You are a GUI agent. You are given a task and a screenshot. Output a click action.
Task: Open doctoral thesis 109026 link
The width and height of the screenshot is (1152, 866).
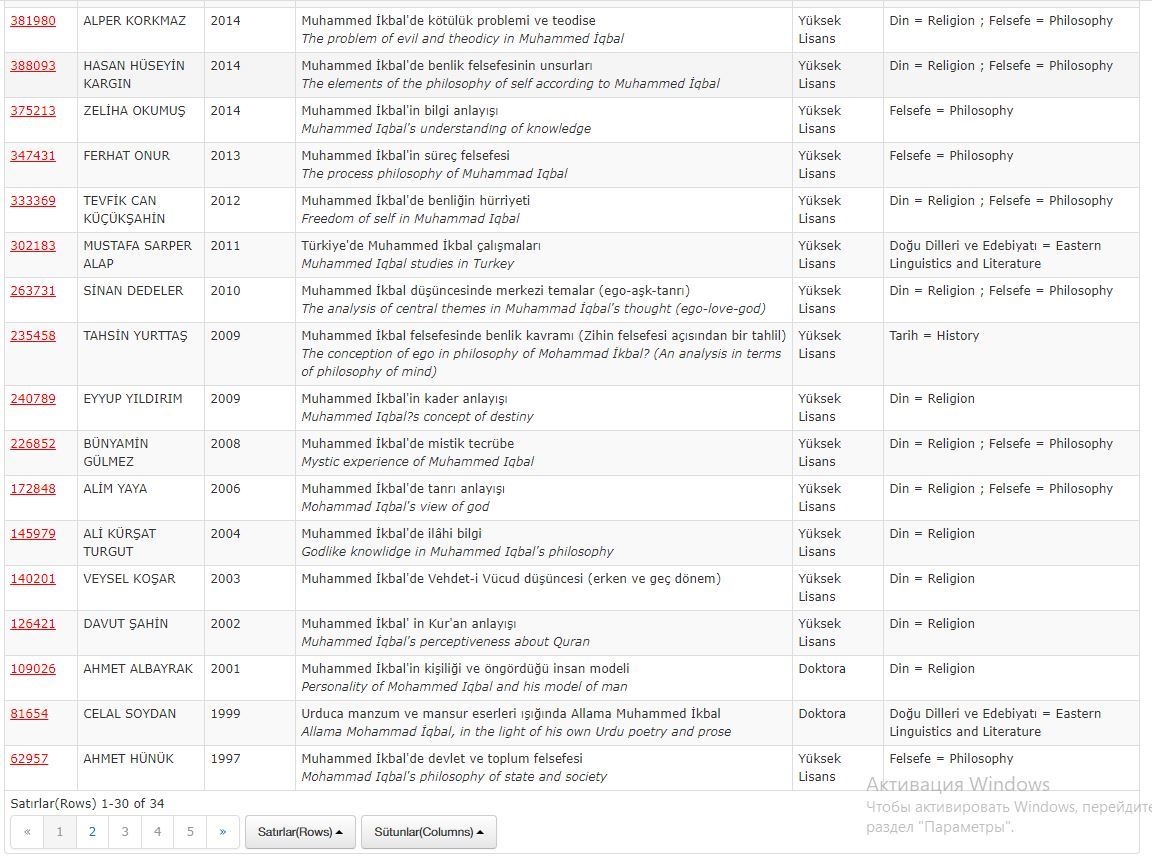click(x=33, y=669)
